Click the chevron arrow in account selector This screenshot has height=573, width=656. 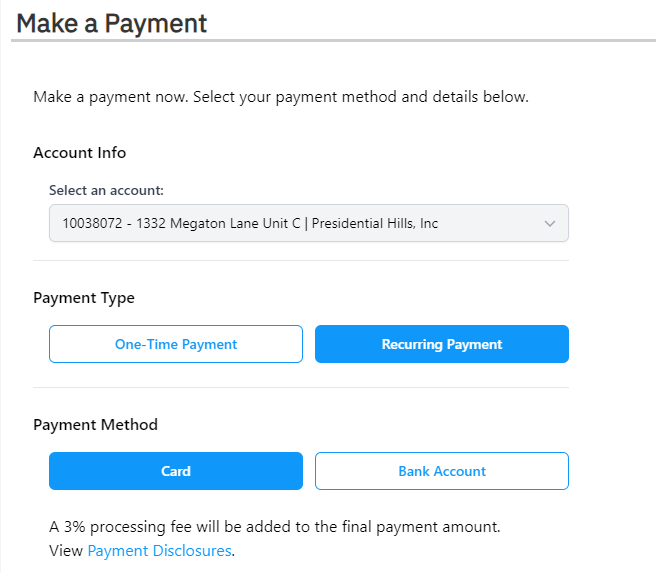click(549, 224)
